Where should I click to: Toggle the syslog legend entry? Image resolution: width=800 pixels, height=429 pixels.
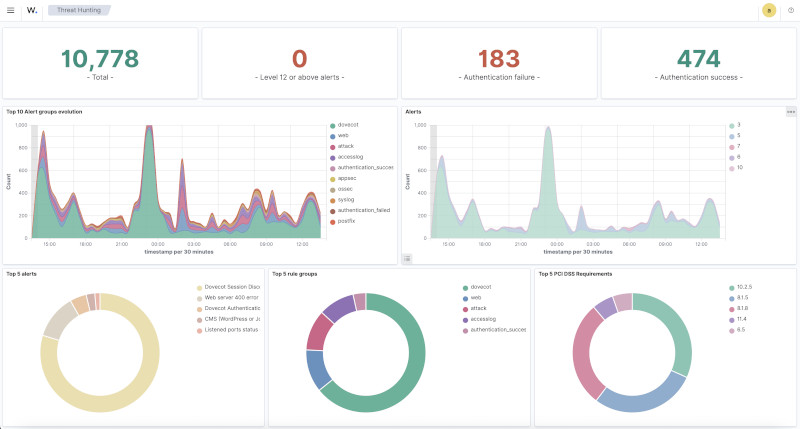pyautogui.click(x=346, y=199)
